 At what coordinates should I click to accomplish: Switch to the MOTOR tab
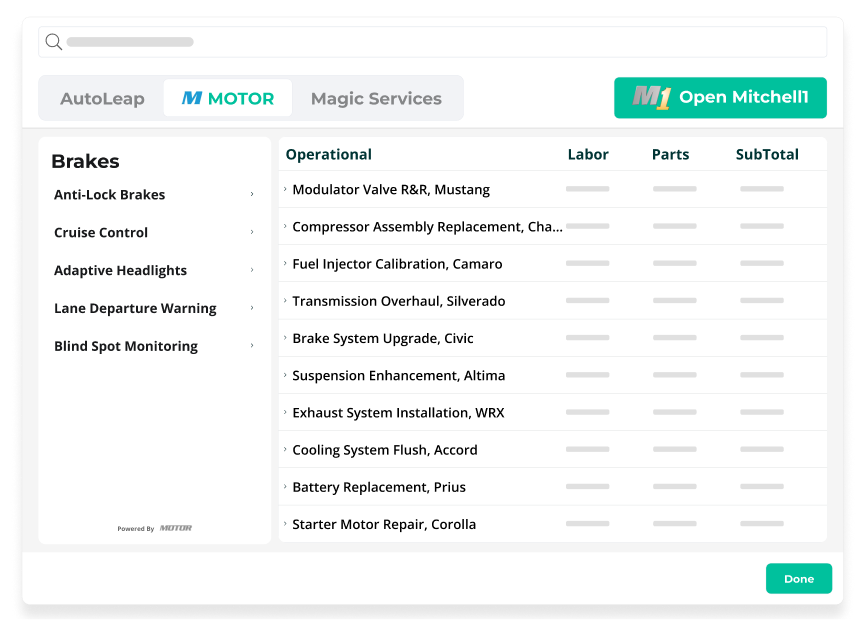click(228, 98)
